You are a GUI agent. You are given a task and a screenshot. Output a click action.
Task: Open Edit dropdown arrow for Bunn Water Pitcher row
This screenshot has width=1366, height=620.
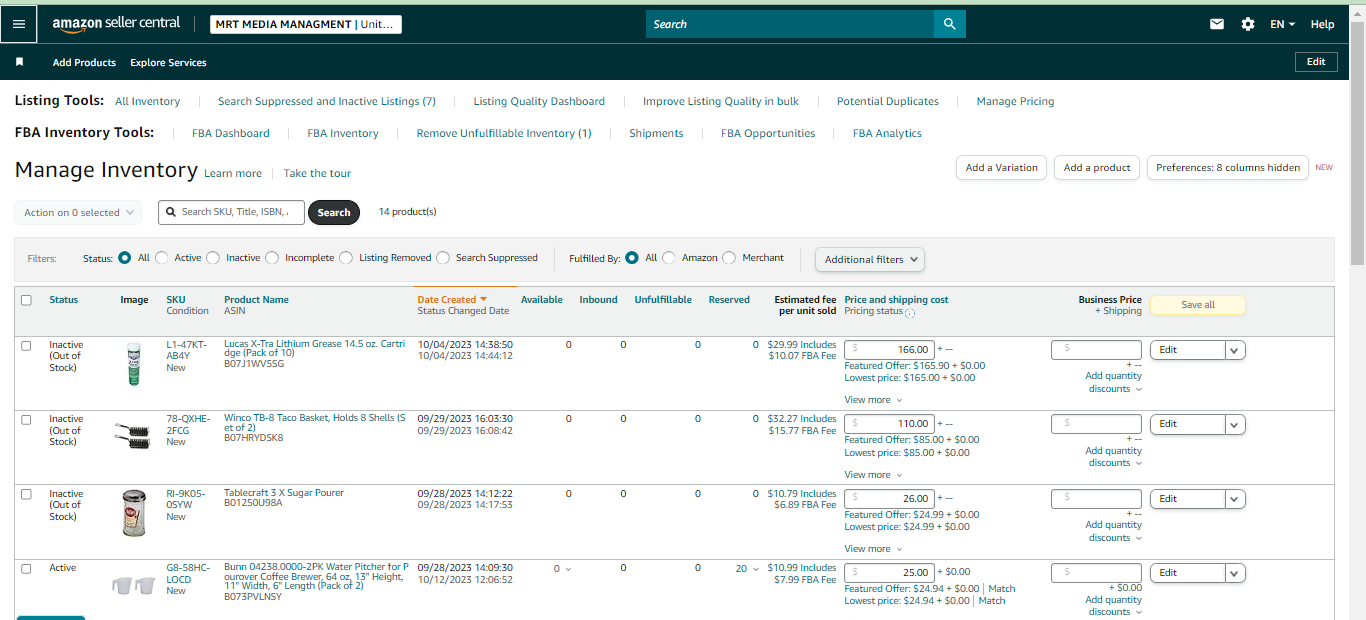[1236, 573]
